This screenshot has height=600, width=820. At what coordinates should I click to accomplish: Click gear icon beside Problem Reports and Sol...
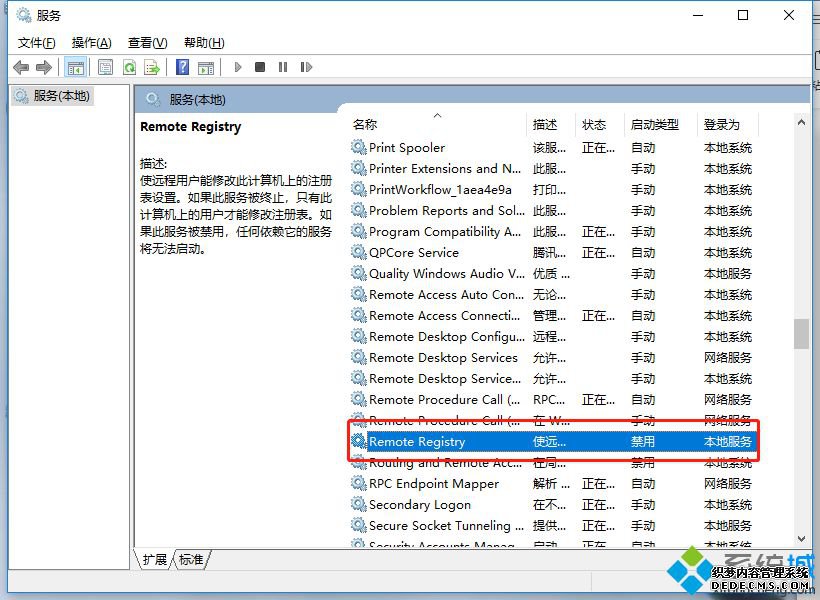358,210
